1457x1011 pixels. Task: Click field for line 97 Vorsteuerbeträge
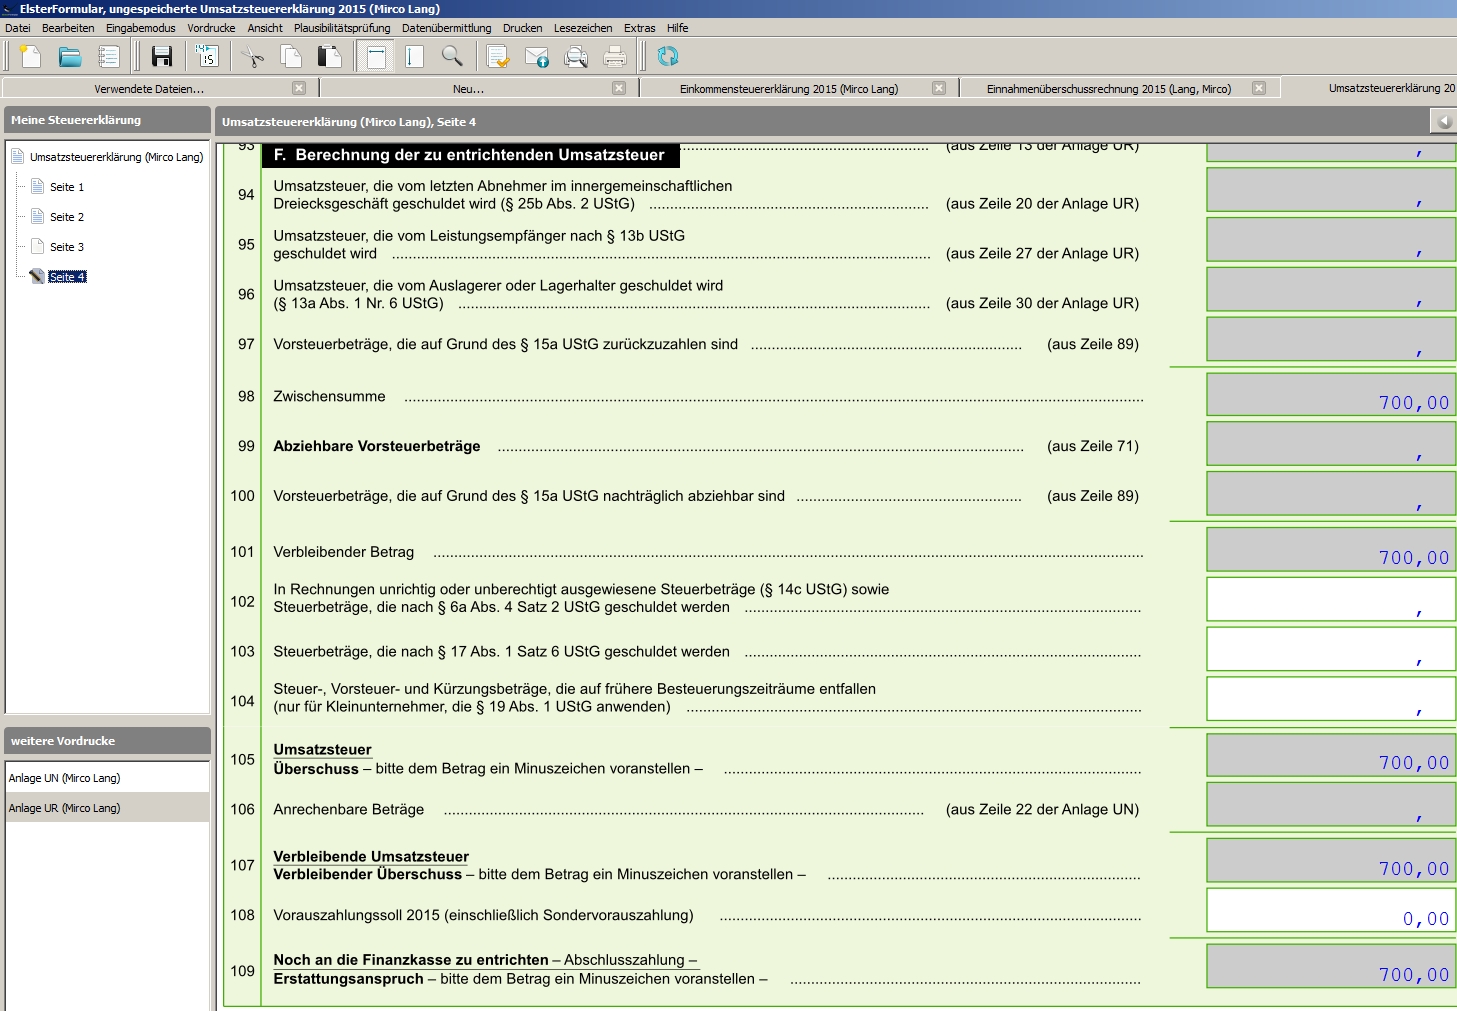[1331, 339]
